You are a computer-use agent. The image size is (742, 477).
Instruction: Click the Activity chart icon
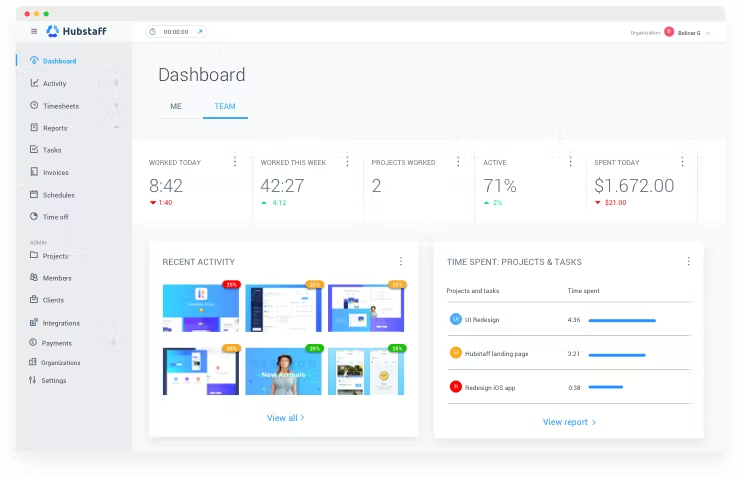[34, 83]
